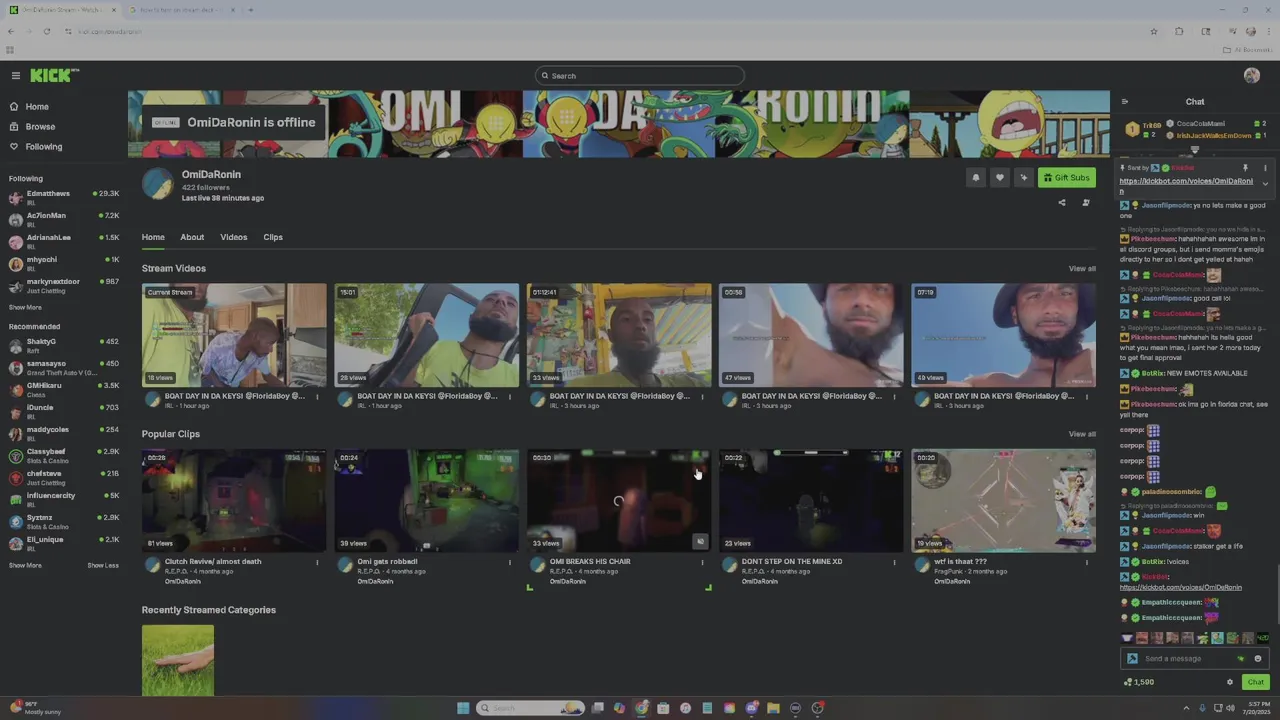
Task: Open options for 'DONT STEP ON THE MINE' clip
Action: 894,562
